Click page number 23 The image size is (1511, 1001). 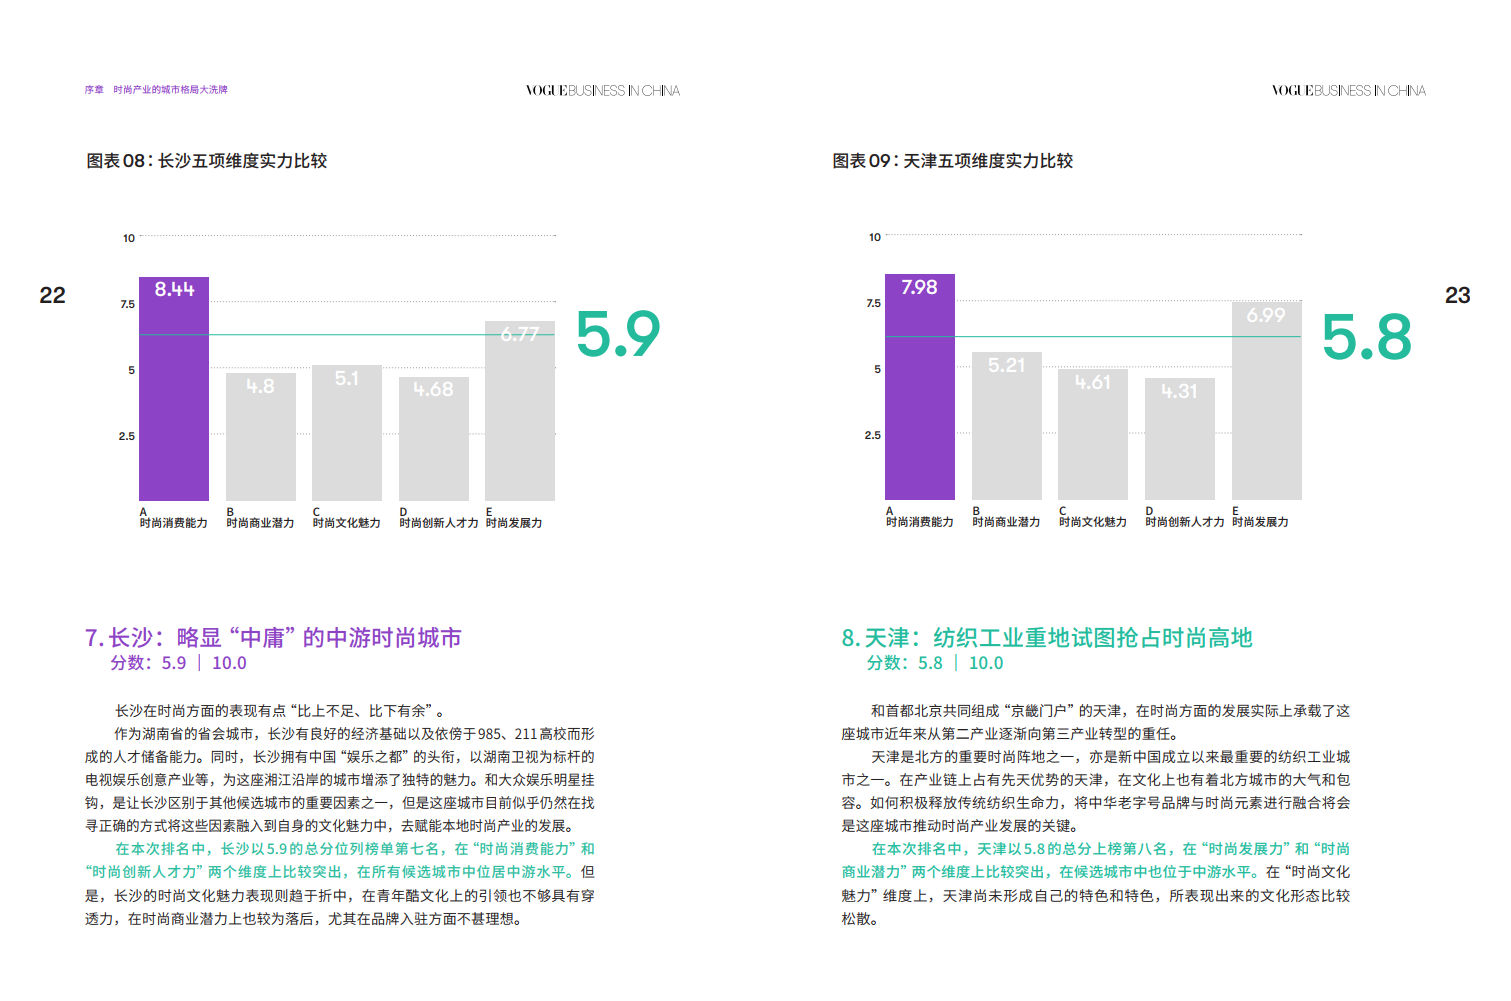coord(1457,295)
